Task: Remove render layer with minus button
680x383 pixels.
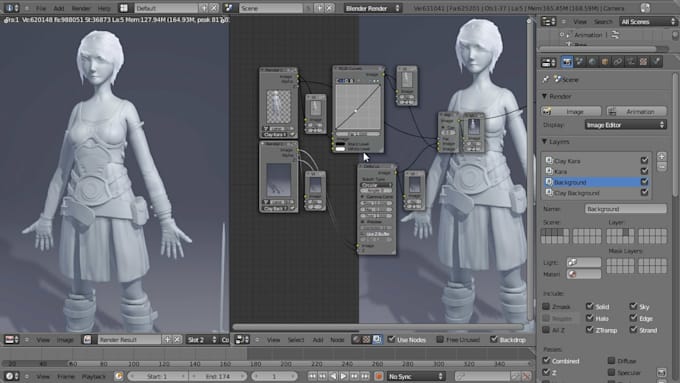Action: (x=661, y=167)
